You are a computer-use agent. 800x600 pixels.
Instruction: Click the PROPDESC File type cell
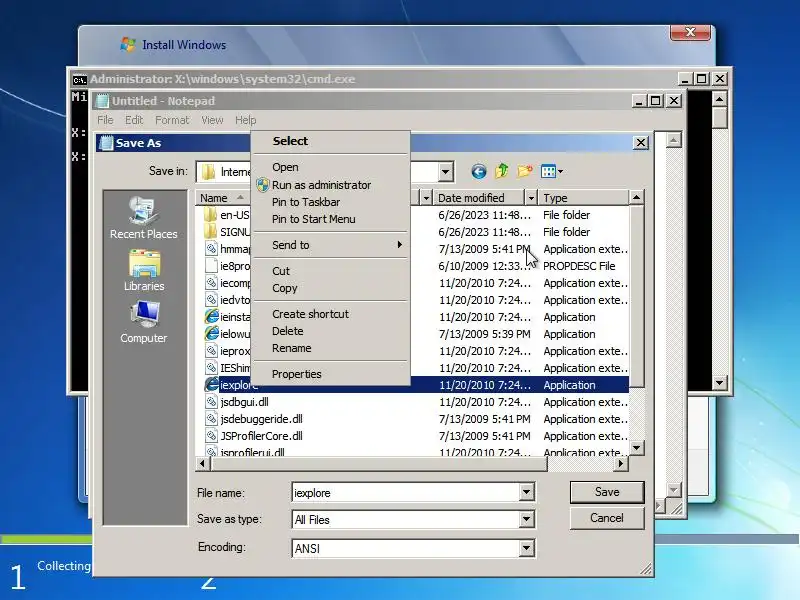[x=579, y=266]
